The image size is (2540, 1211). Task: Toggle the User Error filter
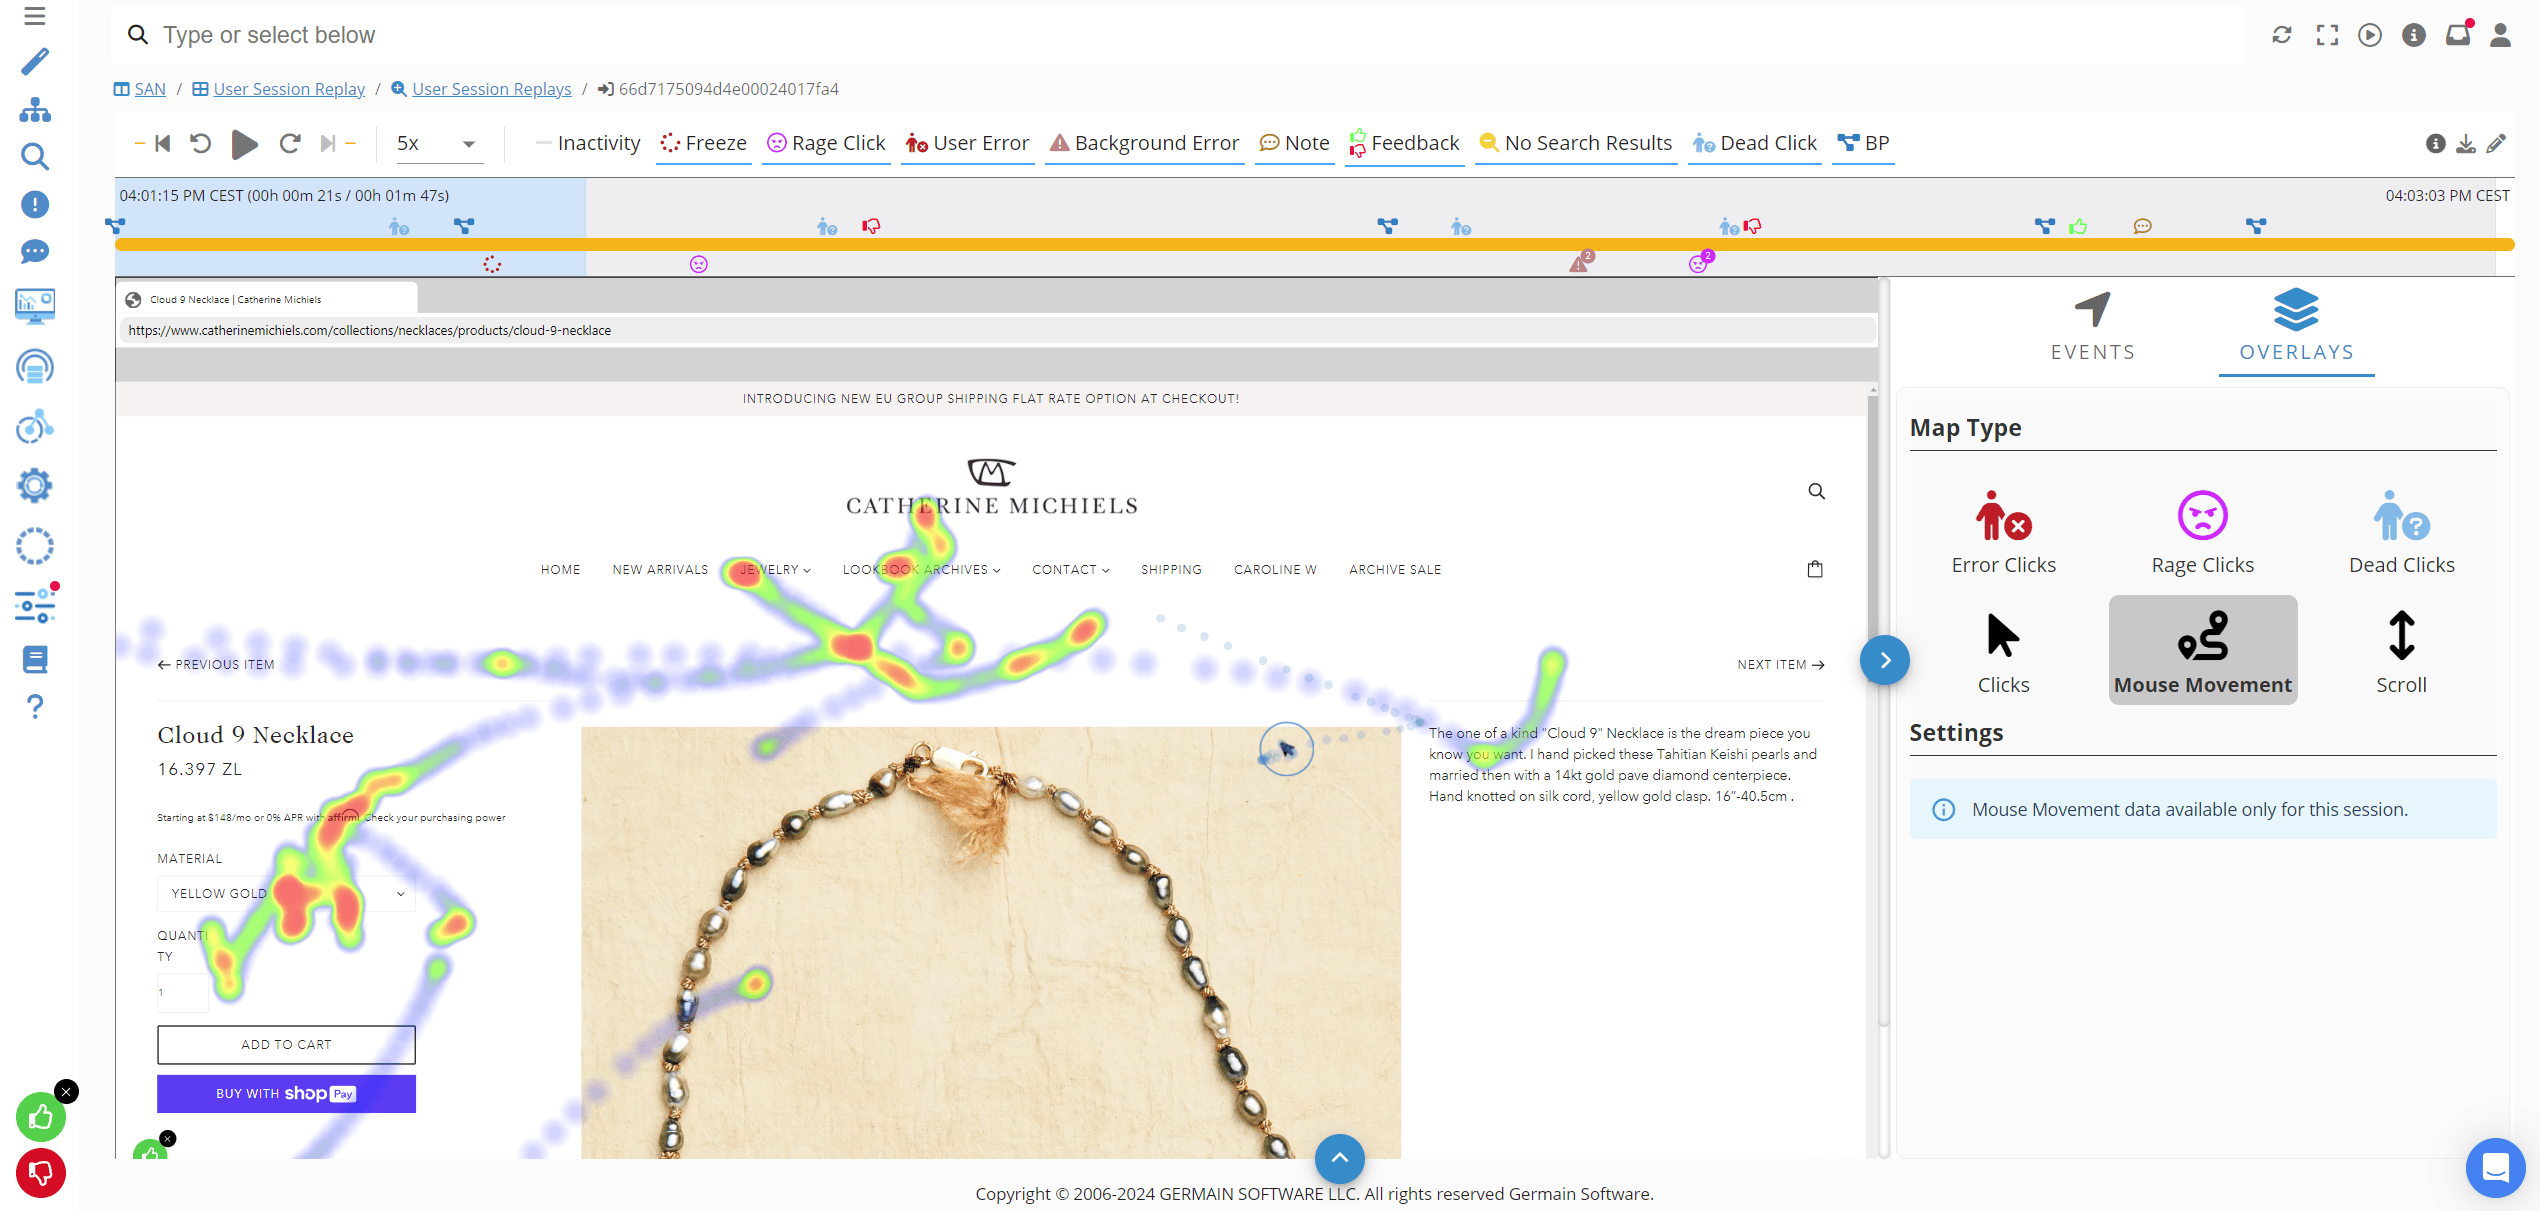click(967, 143)
